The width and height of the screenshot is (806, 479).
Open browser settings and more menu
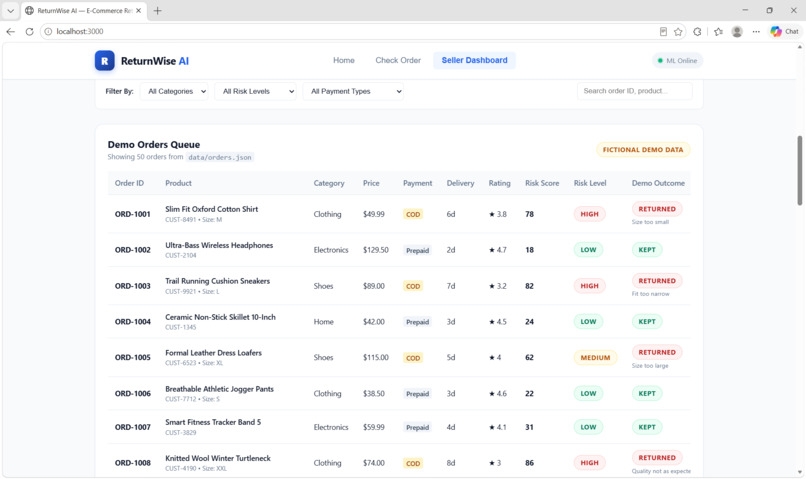756,32
